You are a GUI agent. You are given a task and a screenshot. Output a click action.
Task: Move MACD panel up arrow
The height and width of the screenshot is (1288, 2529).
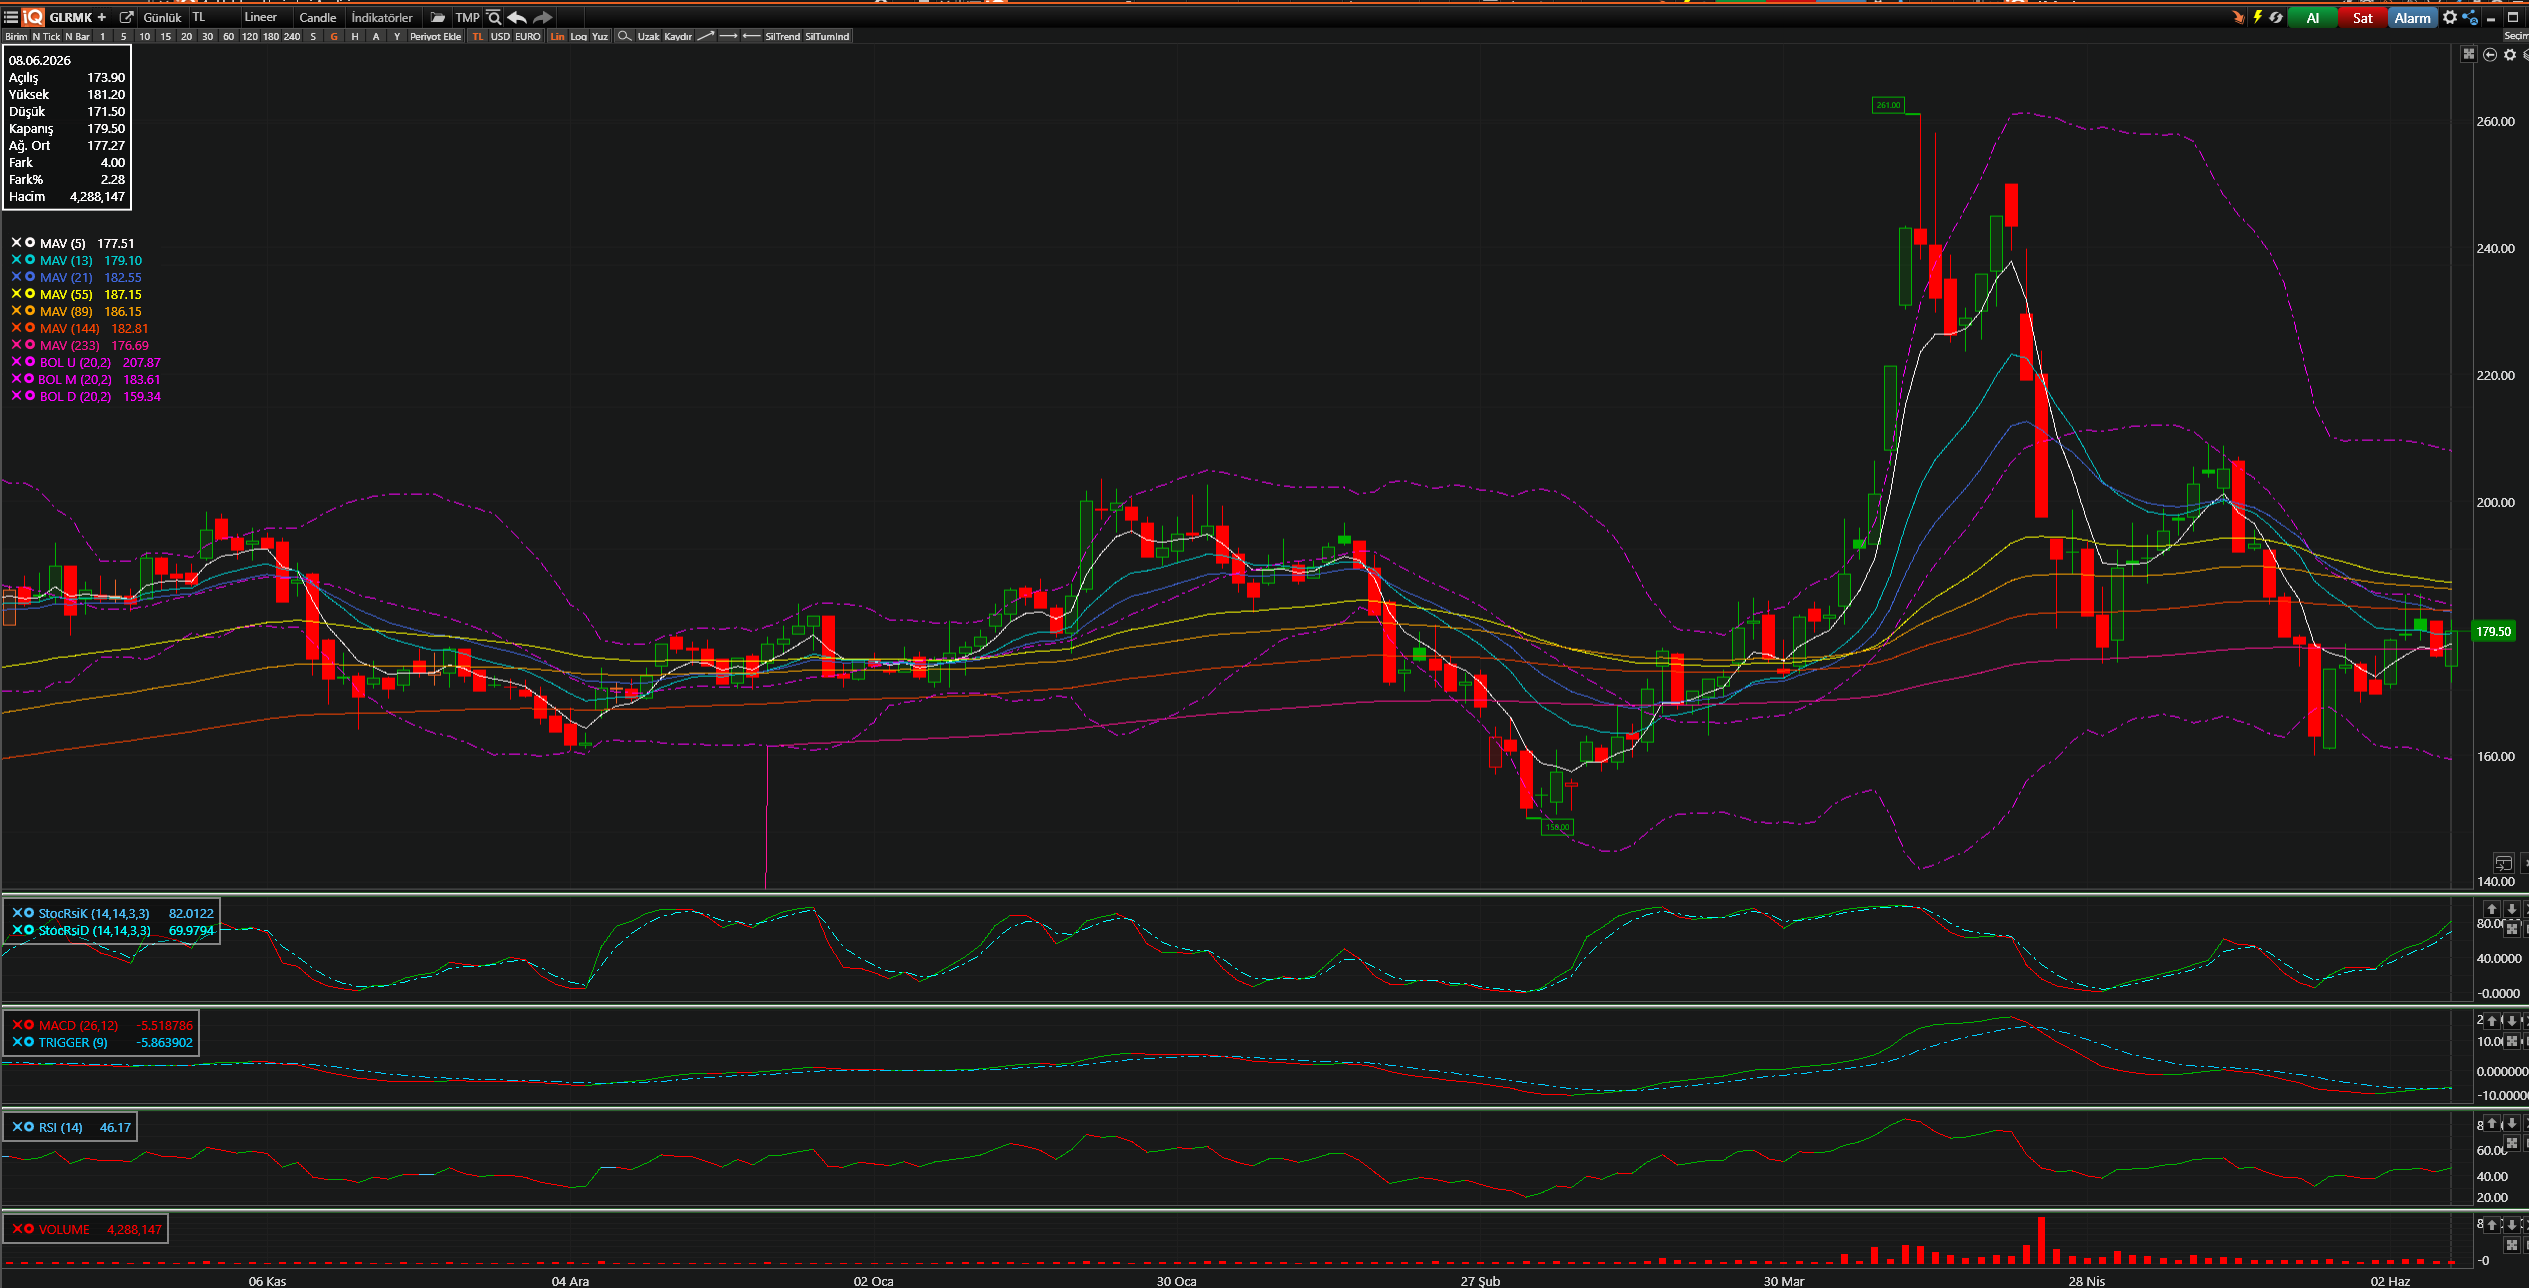pos(2492,1021)
